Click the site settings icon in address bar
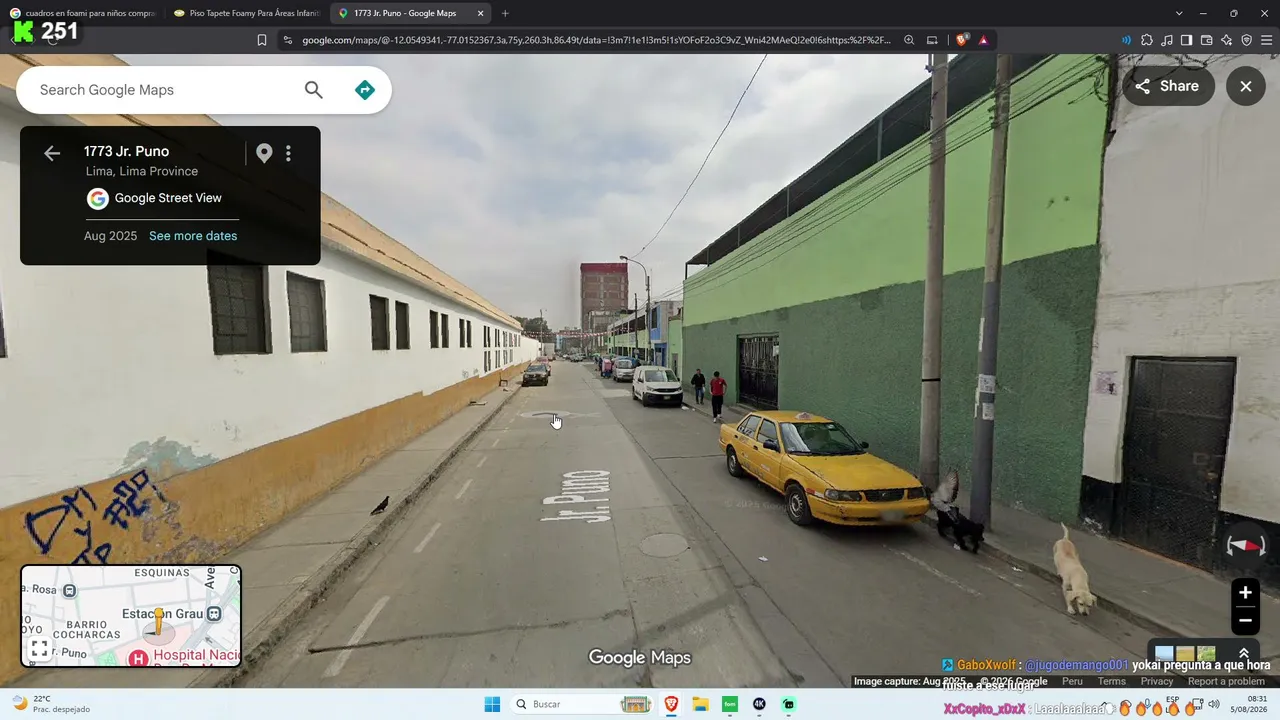The width and height of the screenshot is (1280, 720). [288, 40]
